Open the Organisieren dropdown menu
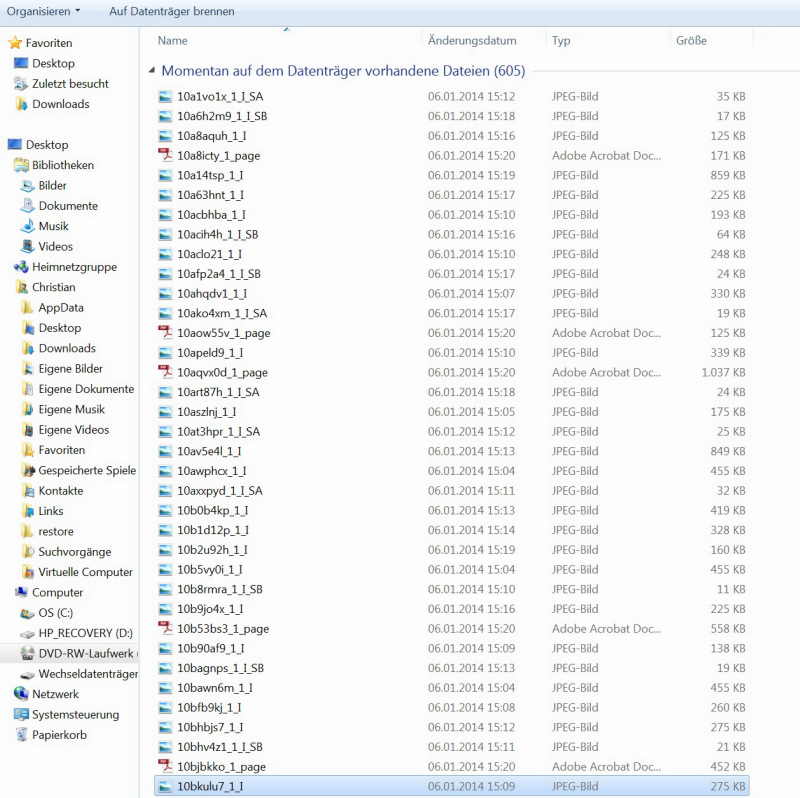The width and height of the screenshot is (800, 798). pyautogui.click(x=44, y=11)
